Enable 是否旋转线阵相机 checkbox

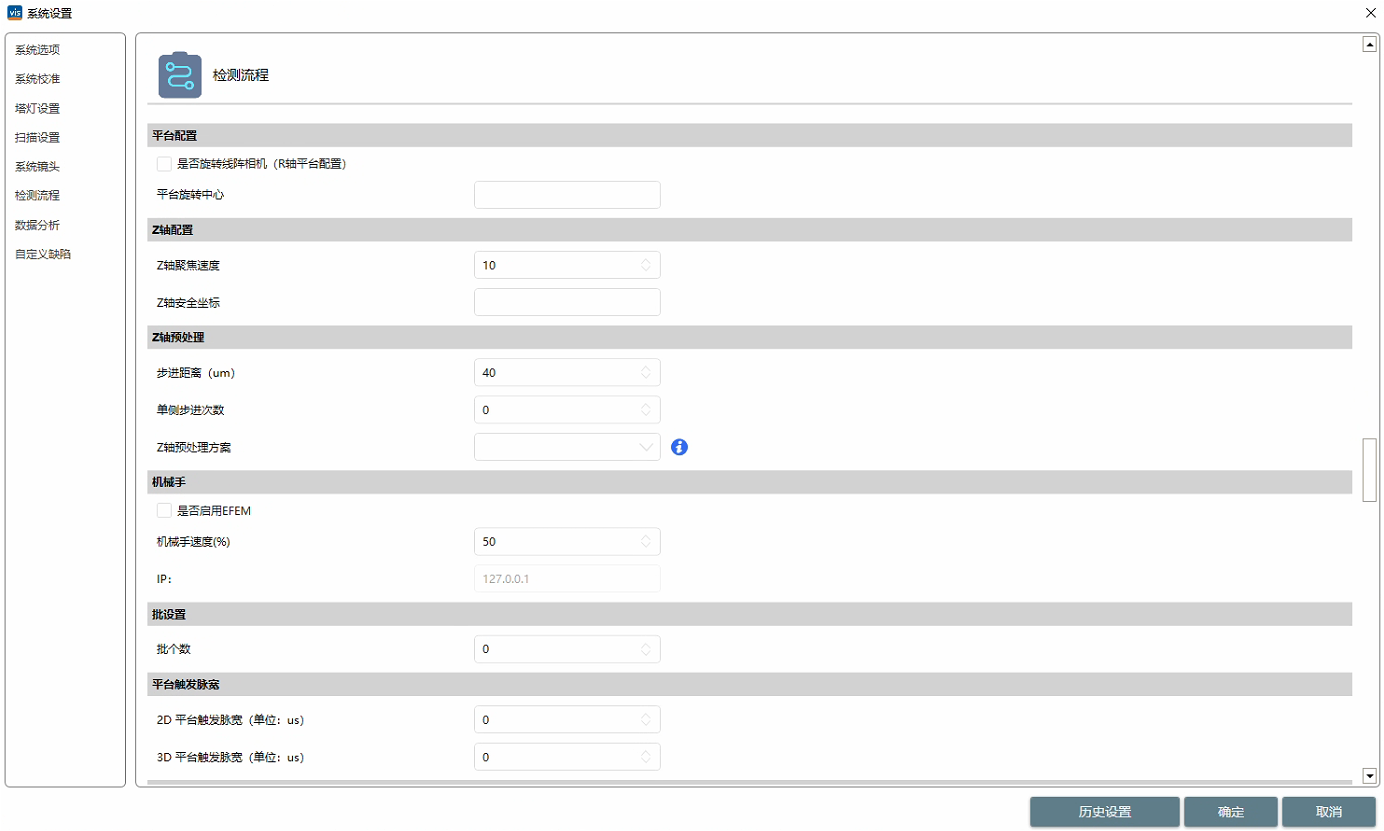coord(164,164)
